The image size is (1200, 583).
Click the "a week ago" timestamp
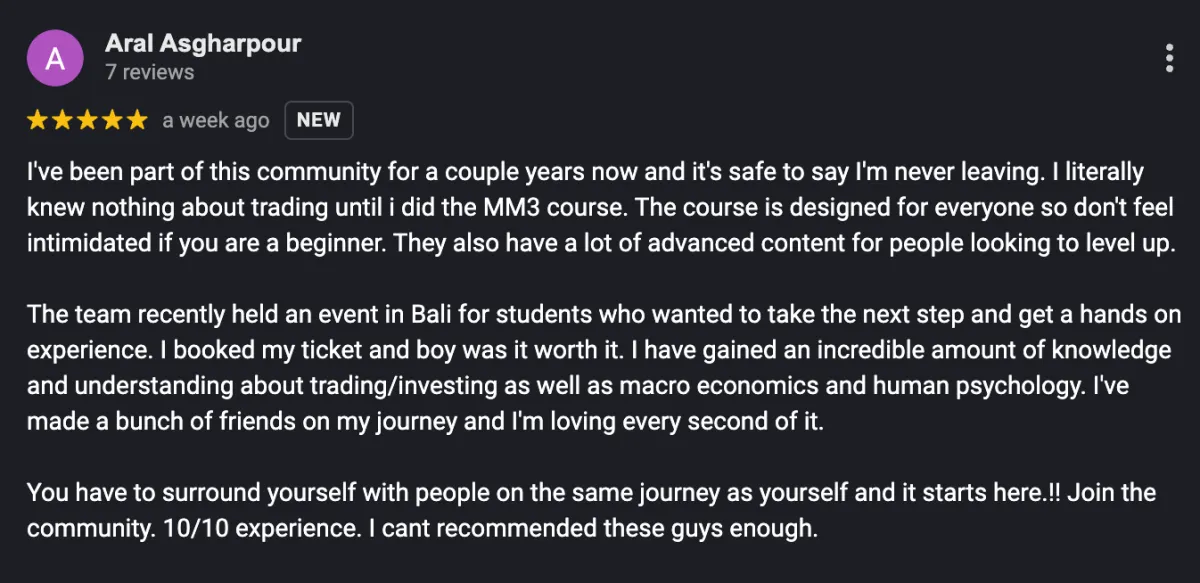click(x=216, y=120)
